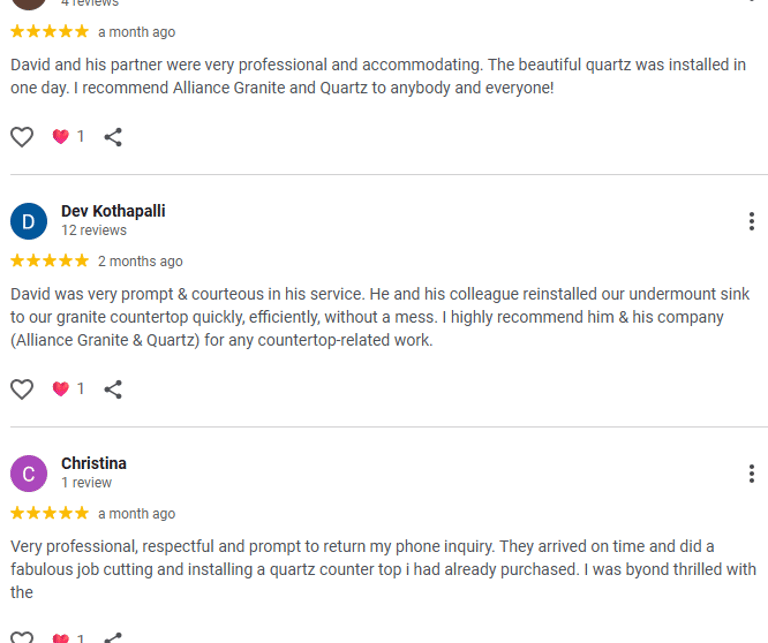Open more options for Dev Kothapalli's review
The width and height of the screenshot is (768, 643).
(x=751, y=221)
